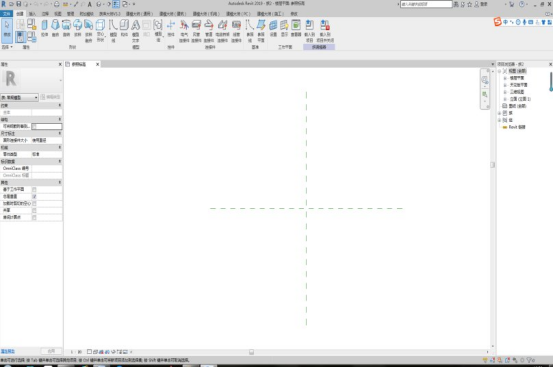Image resolution: width=554 pixels, height=368 pixels.
Task: Click Load into Project and Close
Action: tap(325, 31)
